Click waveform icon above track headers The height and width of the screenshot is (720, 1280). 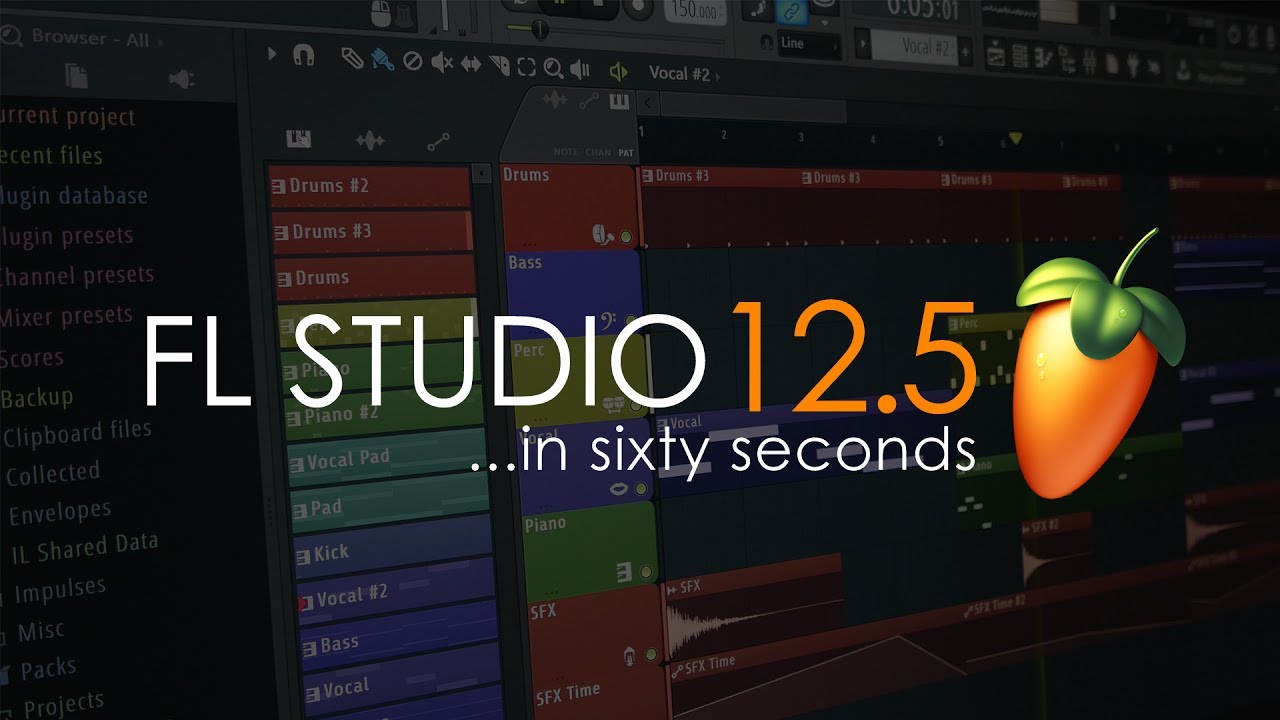pyautogui.click(x=554, y=99)
